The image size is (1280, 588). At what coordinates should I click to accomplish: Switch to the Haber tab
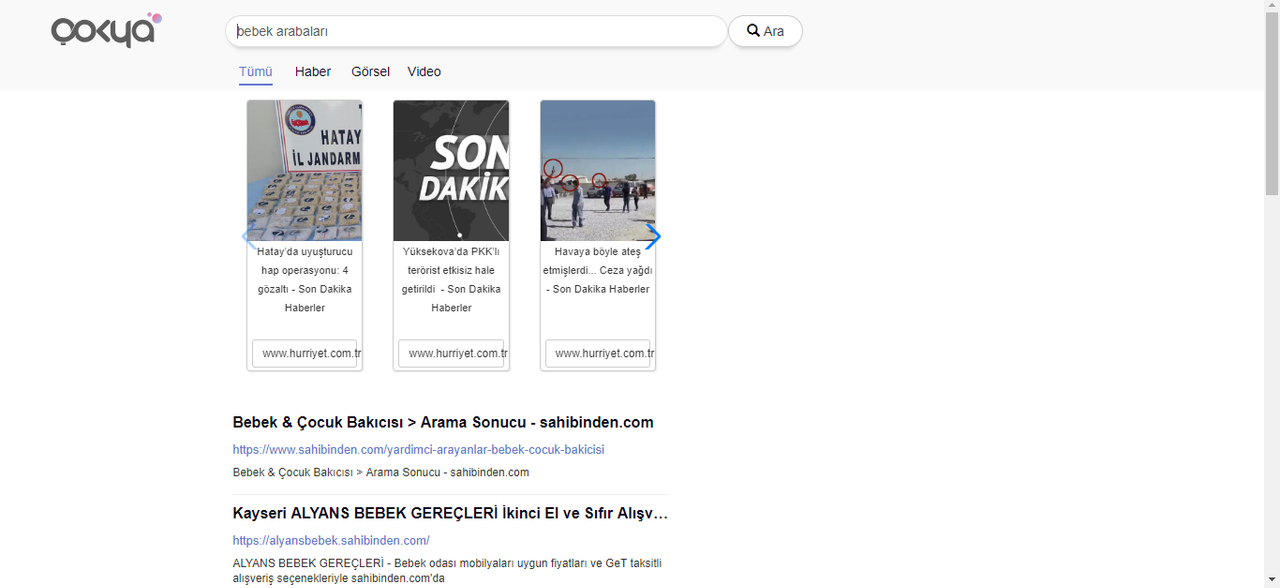[x=313, y=72]
